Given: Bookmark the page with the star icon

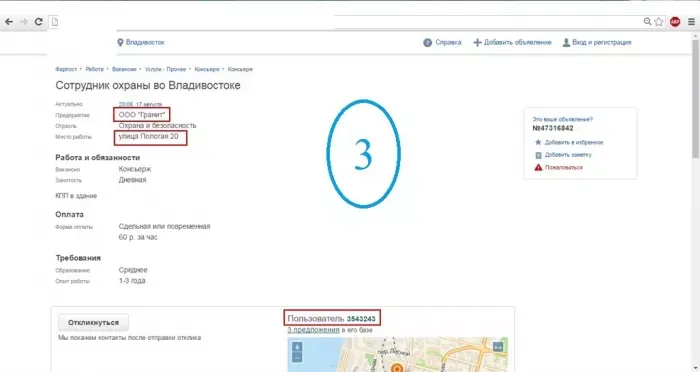Looking at the screenshot, I should (659, 21).
